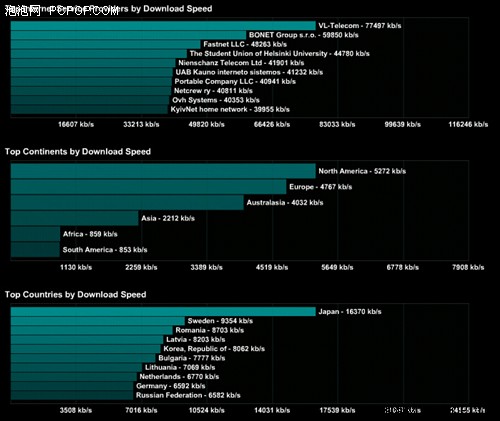Click the Top Continents by Download Speed title
Viewport: 500px width, 421px height.
pos(78,152)
